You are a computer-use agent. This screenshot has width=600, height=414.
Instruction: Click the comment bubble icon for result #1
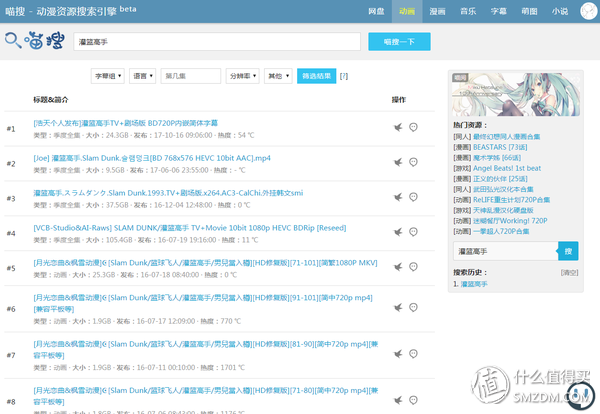(x=414, y=128)
